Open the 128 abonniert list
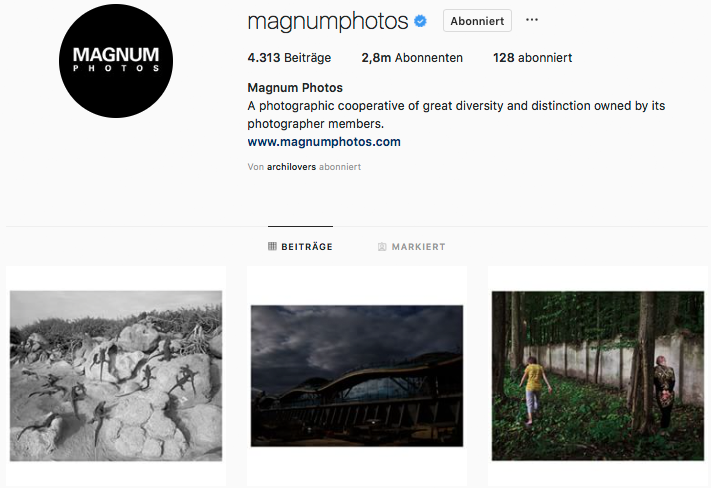711x488 pixels. click(532, 58)
